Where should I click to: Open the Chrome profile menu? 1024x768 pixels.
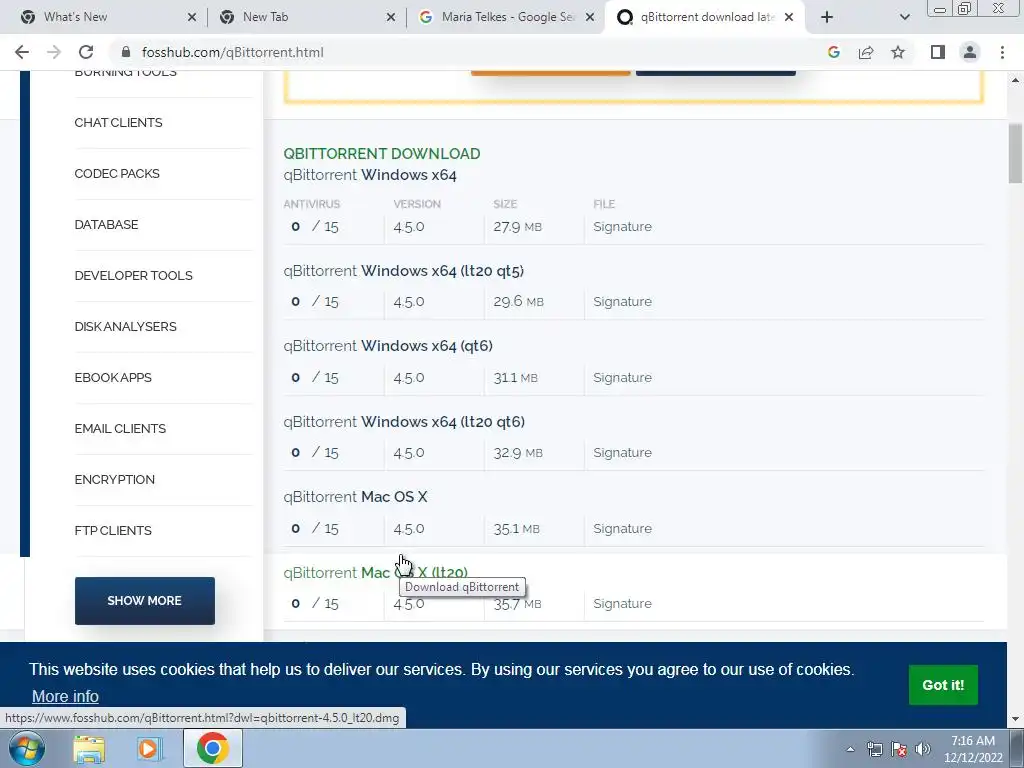970,52
